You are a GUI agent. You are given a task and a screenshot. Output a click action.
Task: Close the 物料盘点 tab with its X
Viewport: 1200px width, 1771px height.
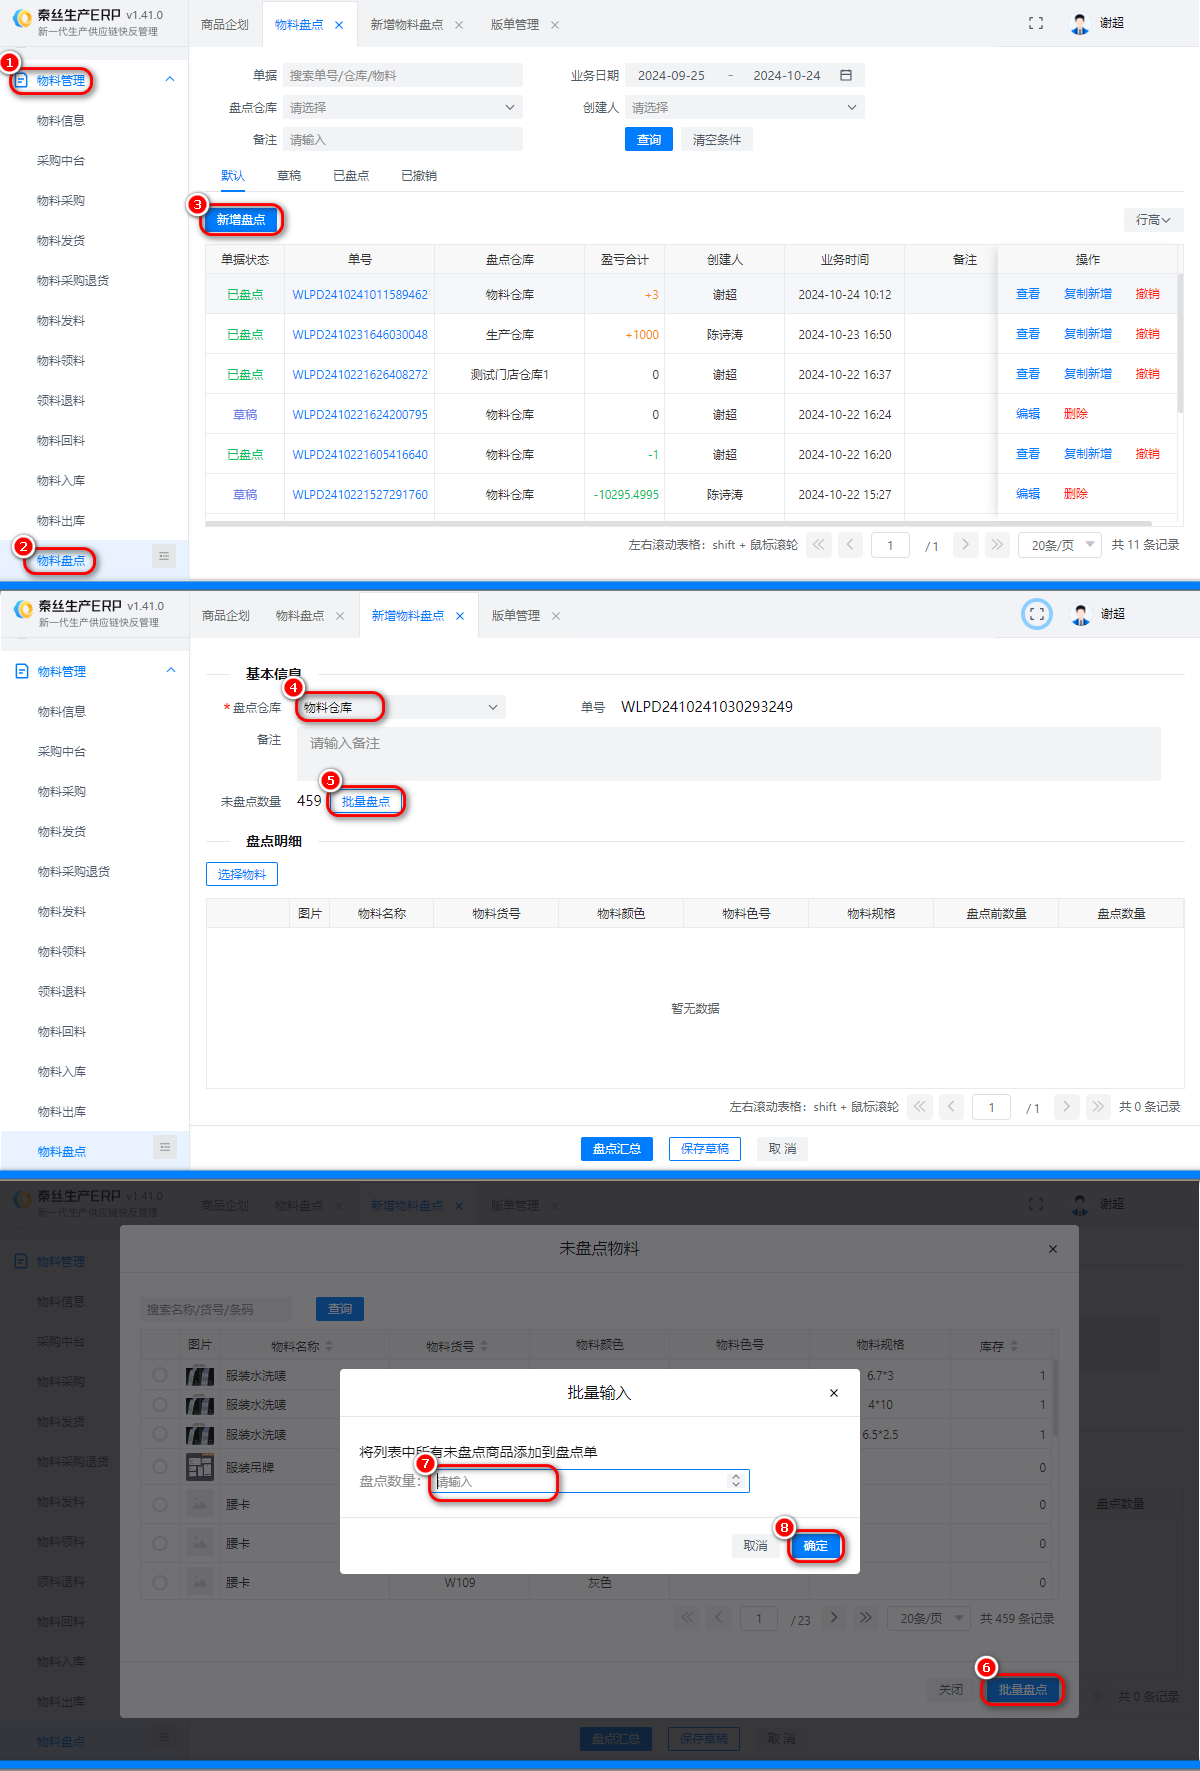339,25
